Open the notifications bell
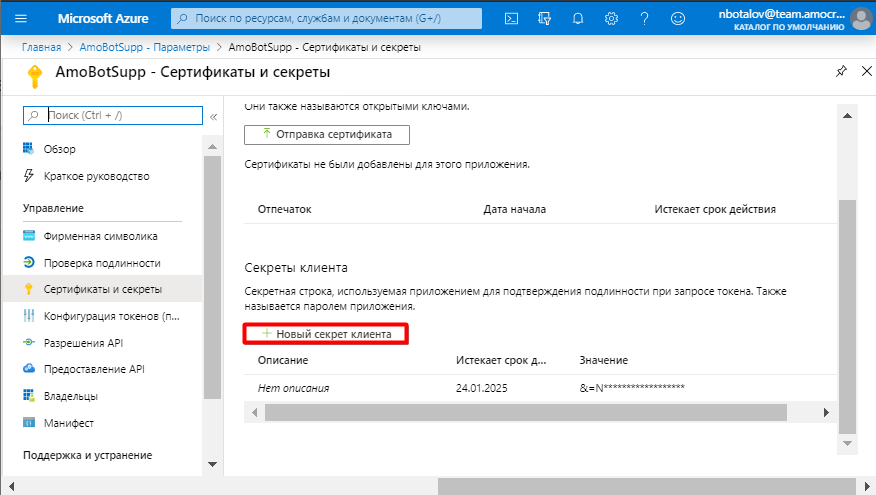This screenshot has width=876, height=495. pos(578,18)
